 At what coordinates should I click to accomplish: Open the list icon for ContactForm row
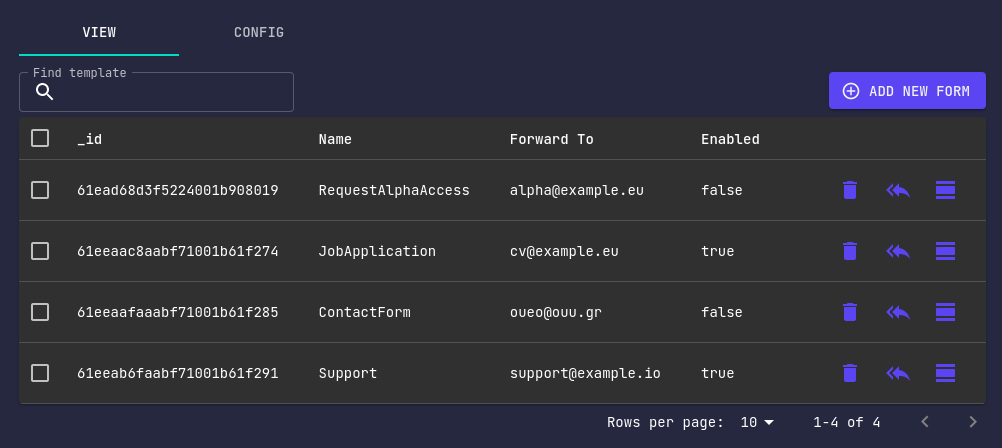point(945,312)
